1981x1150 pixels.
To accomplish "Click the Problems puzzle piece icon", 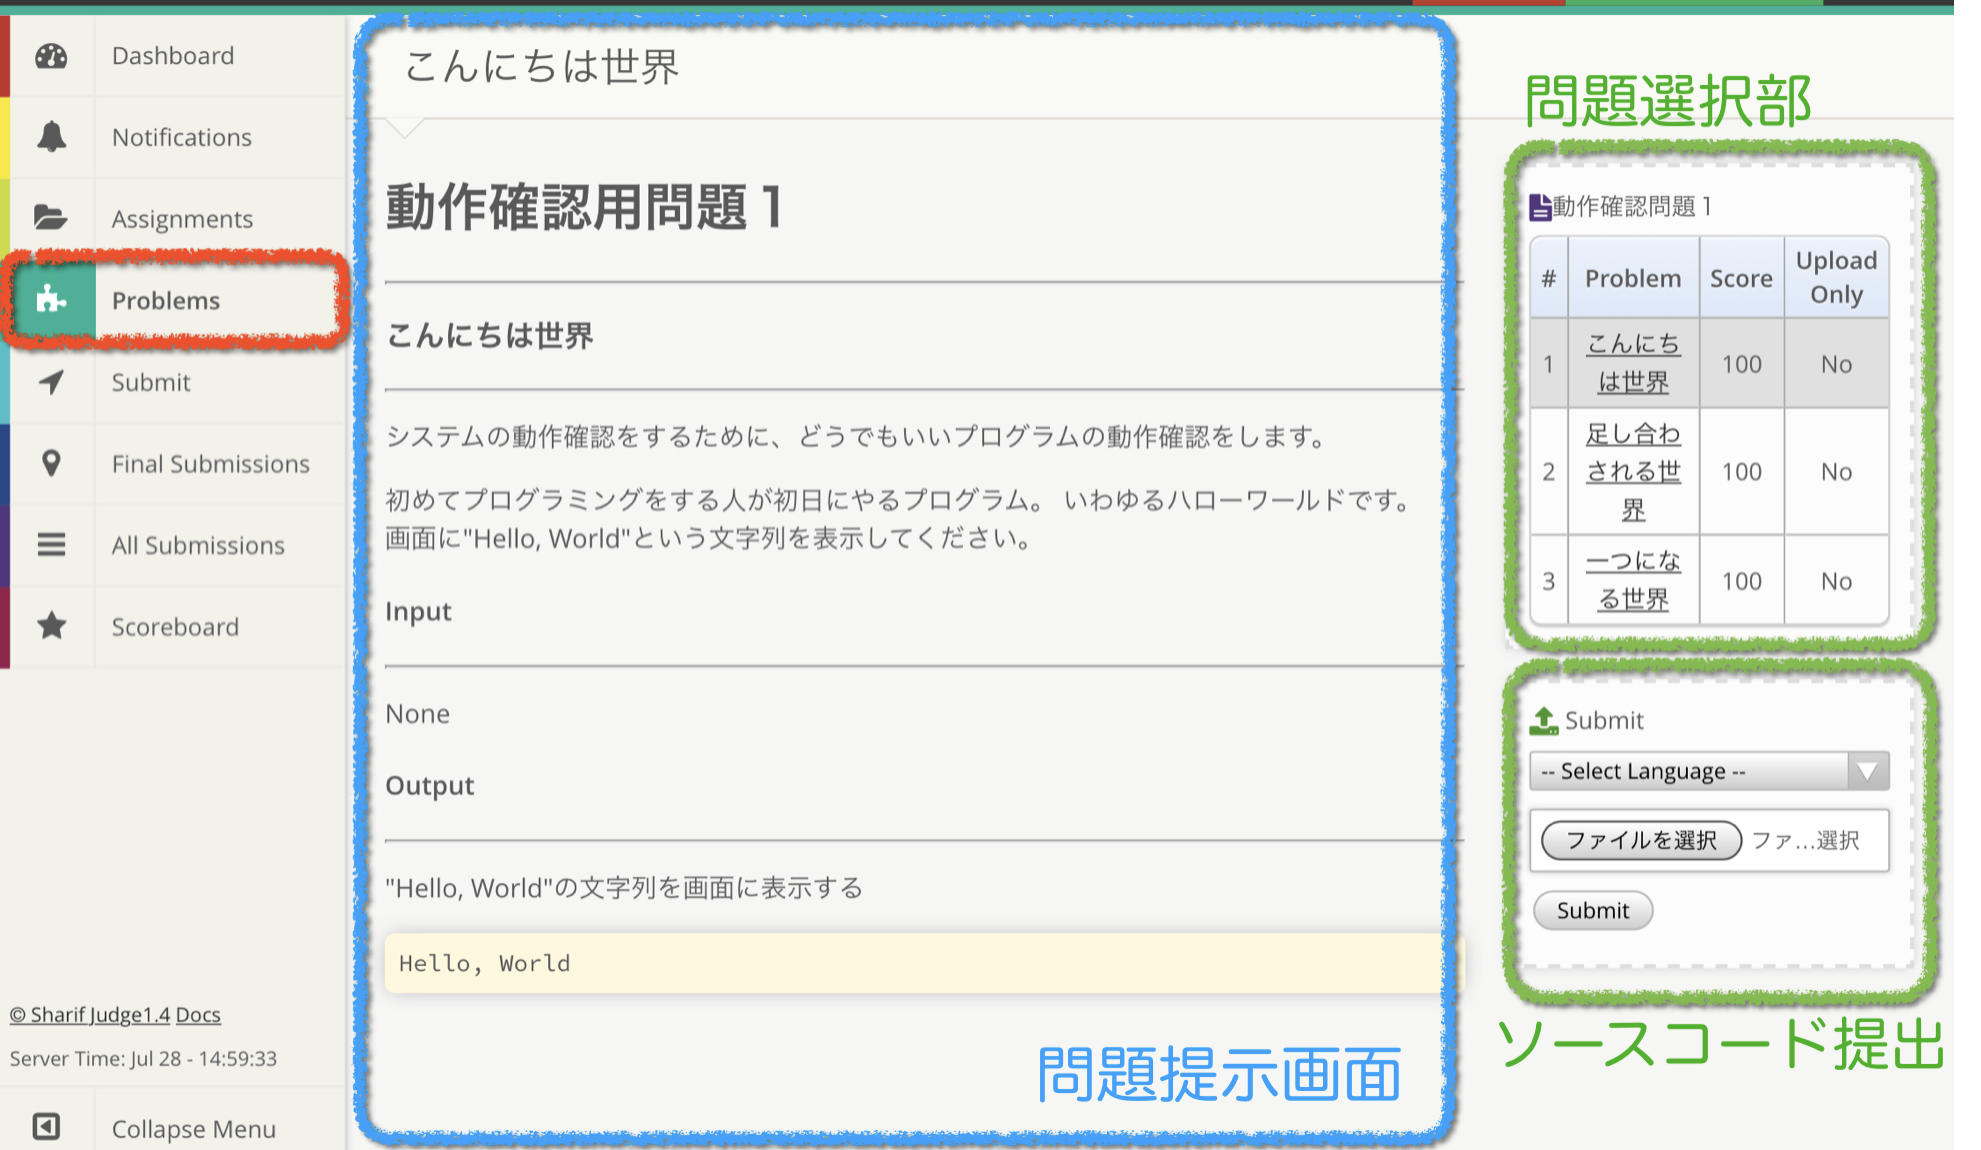I will pyautogui.click(x=51, y=299).
